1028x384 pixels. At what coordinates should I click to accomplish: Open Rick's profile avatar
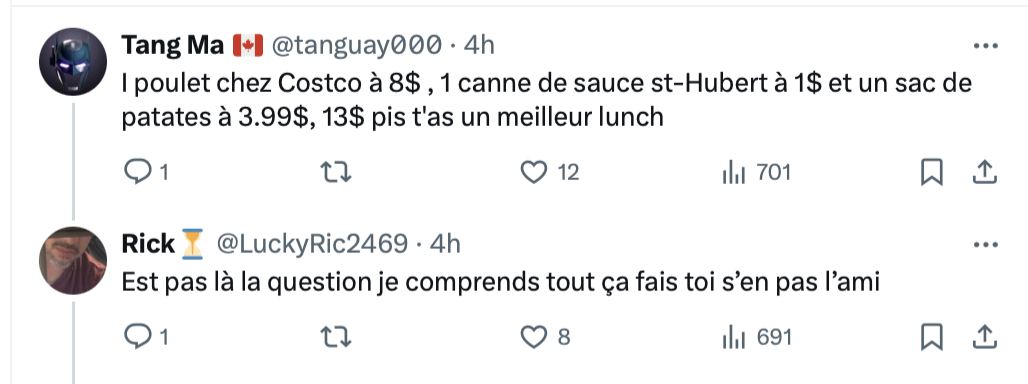click(x=73, y=260)
